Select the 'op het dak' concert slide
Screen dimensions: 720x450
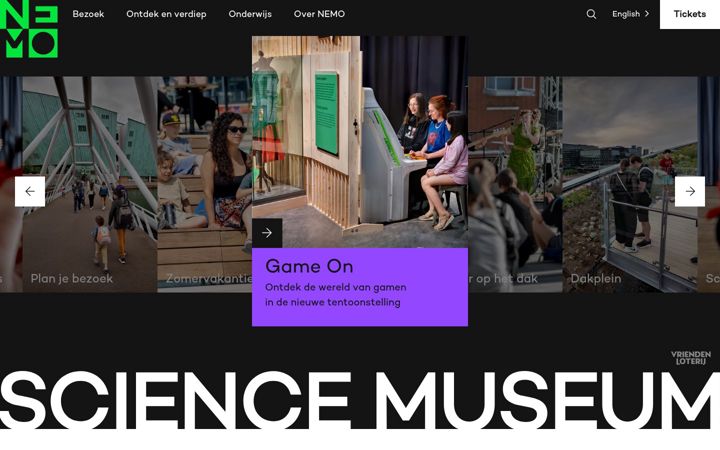[515, 184]
